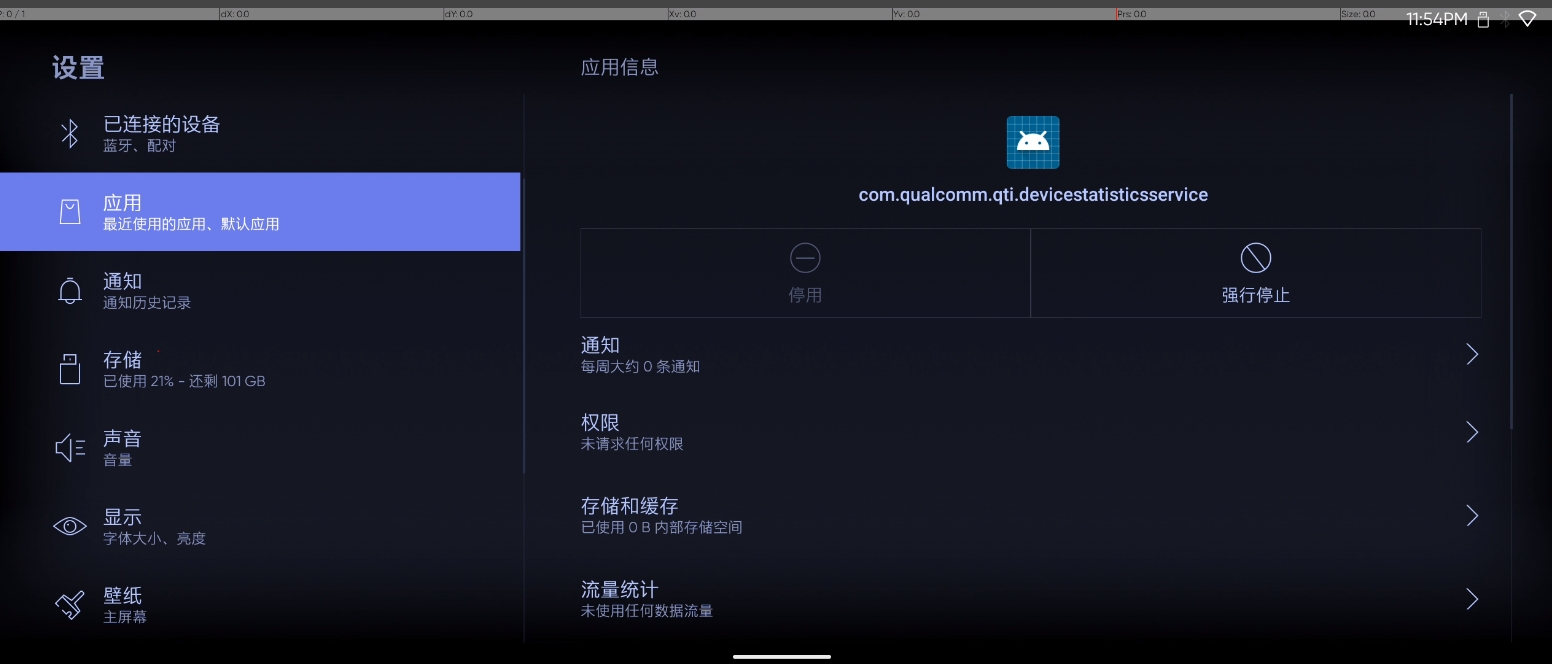
Task: Click the 11:54PM clock
Action: pos(1437,19)
